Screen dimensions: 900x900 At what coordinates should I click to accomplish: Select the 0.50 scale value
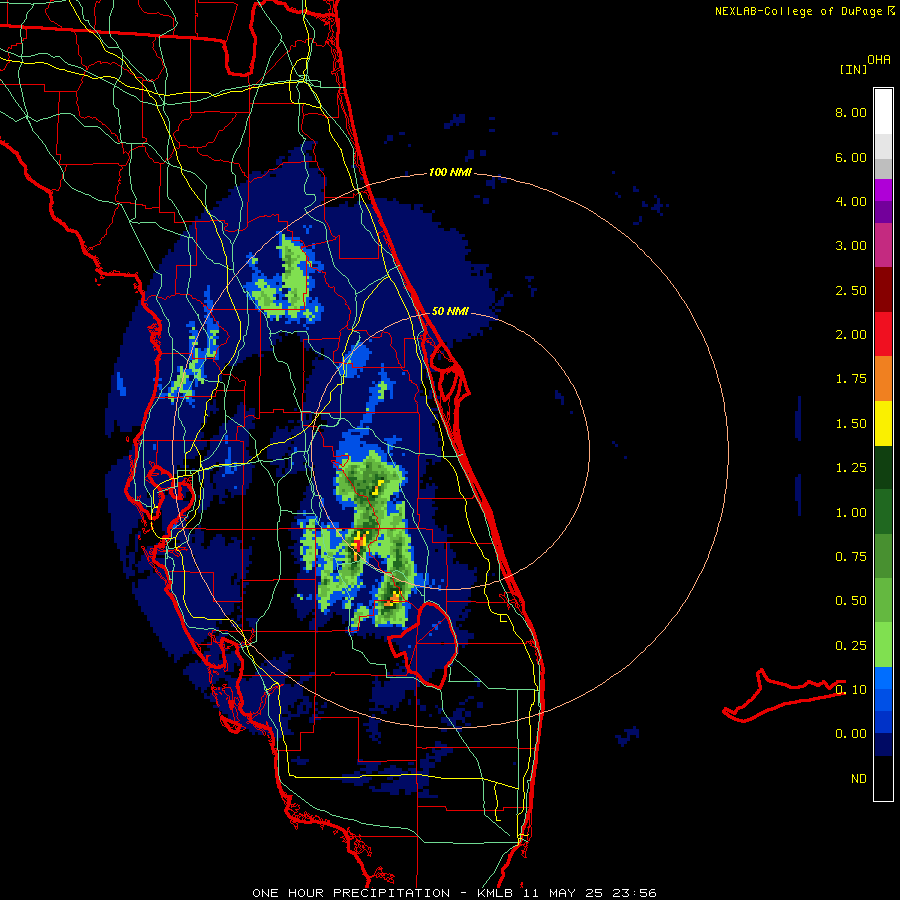coord(850,601)
